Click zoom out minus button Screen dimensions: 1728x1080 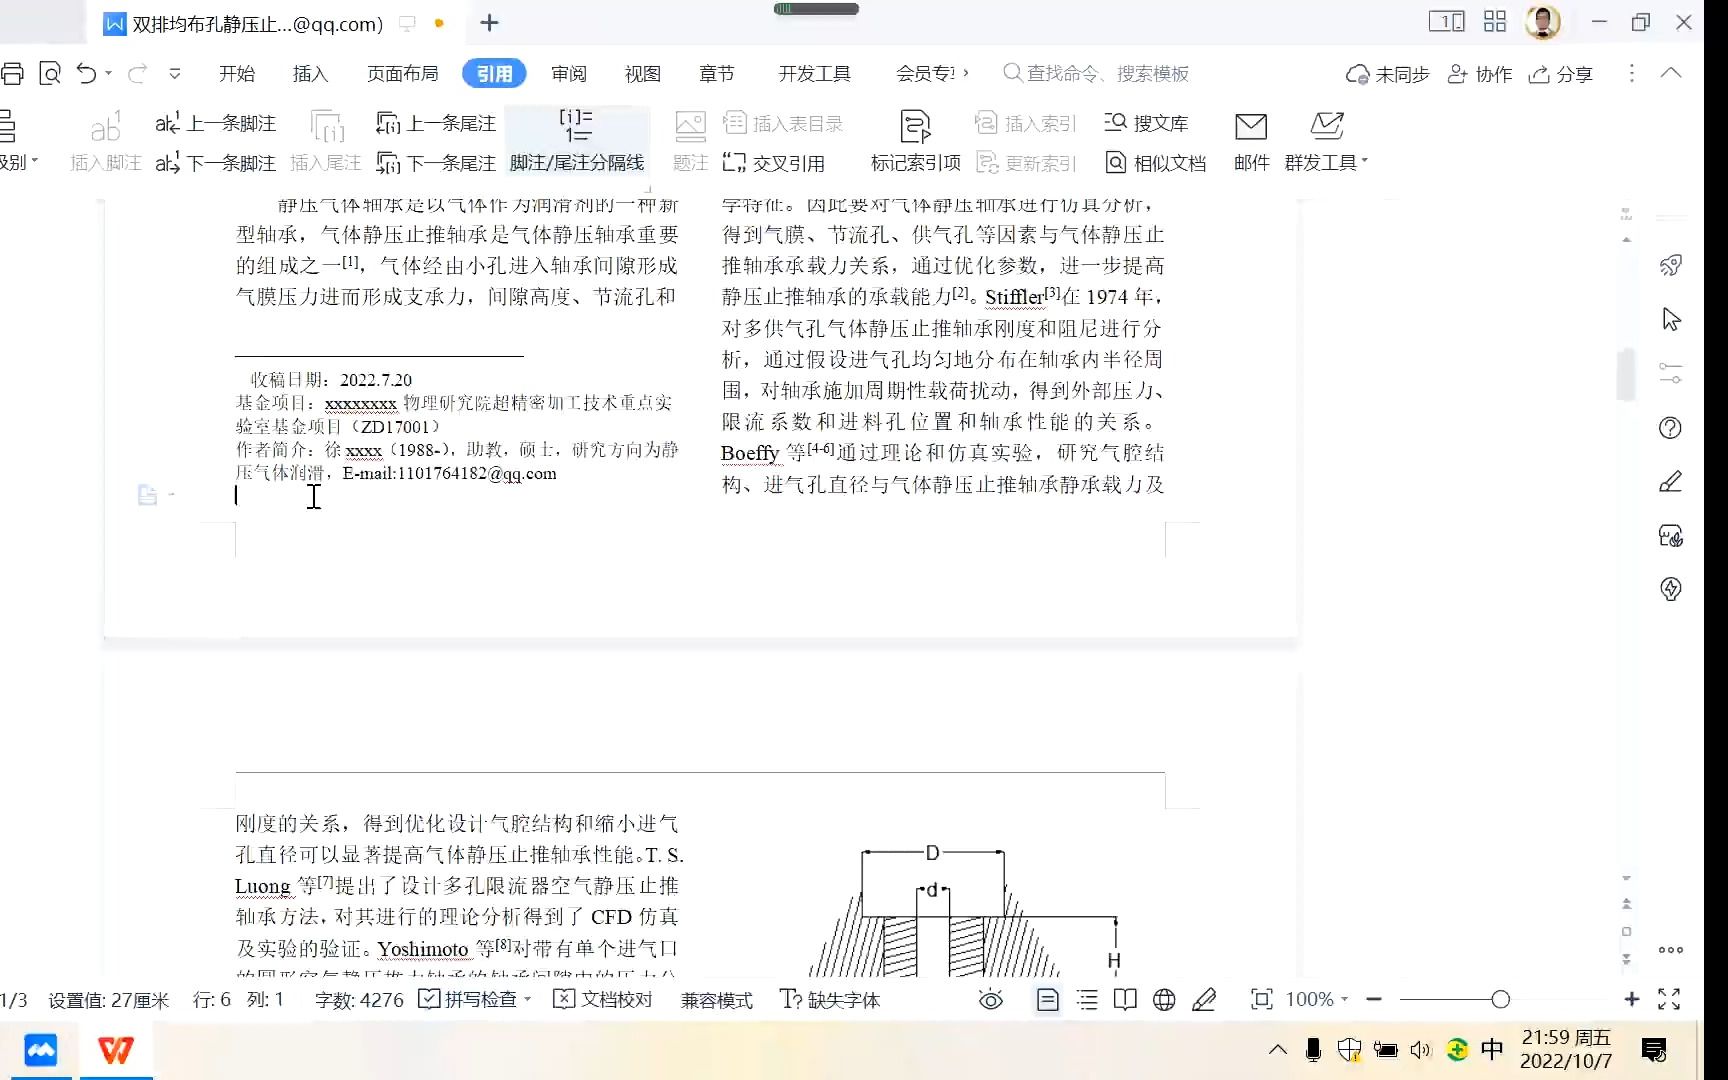[1374, 999]
